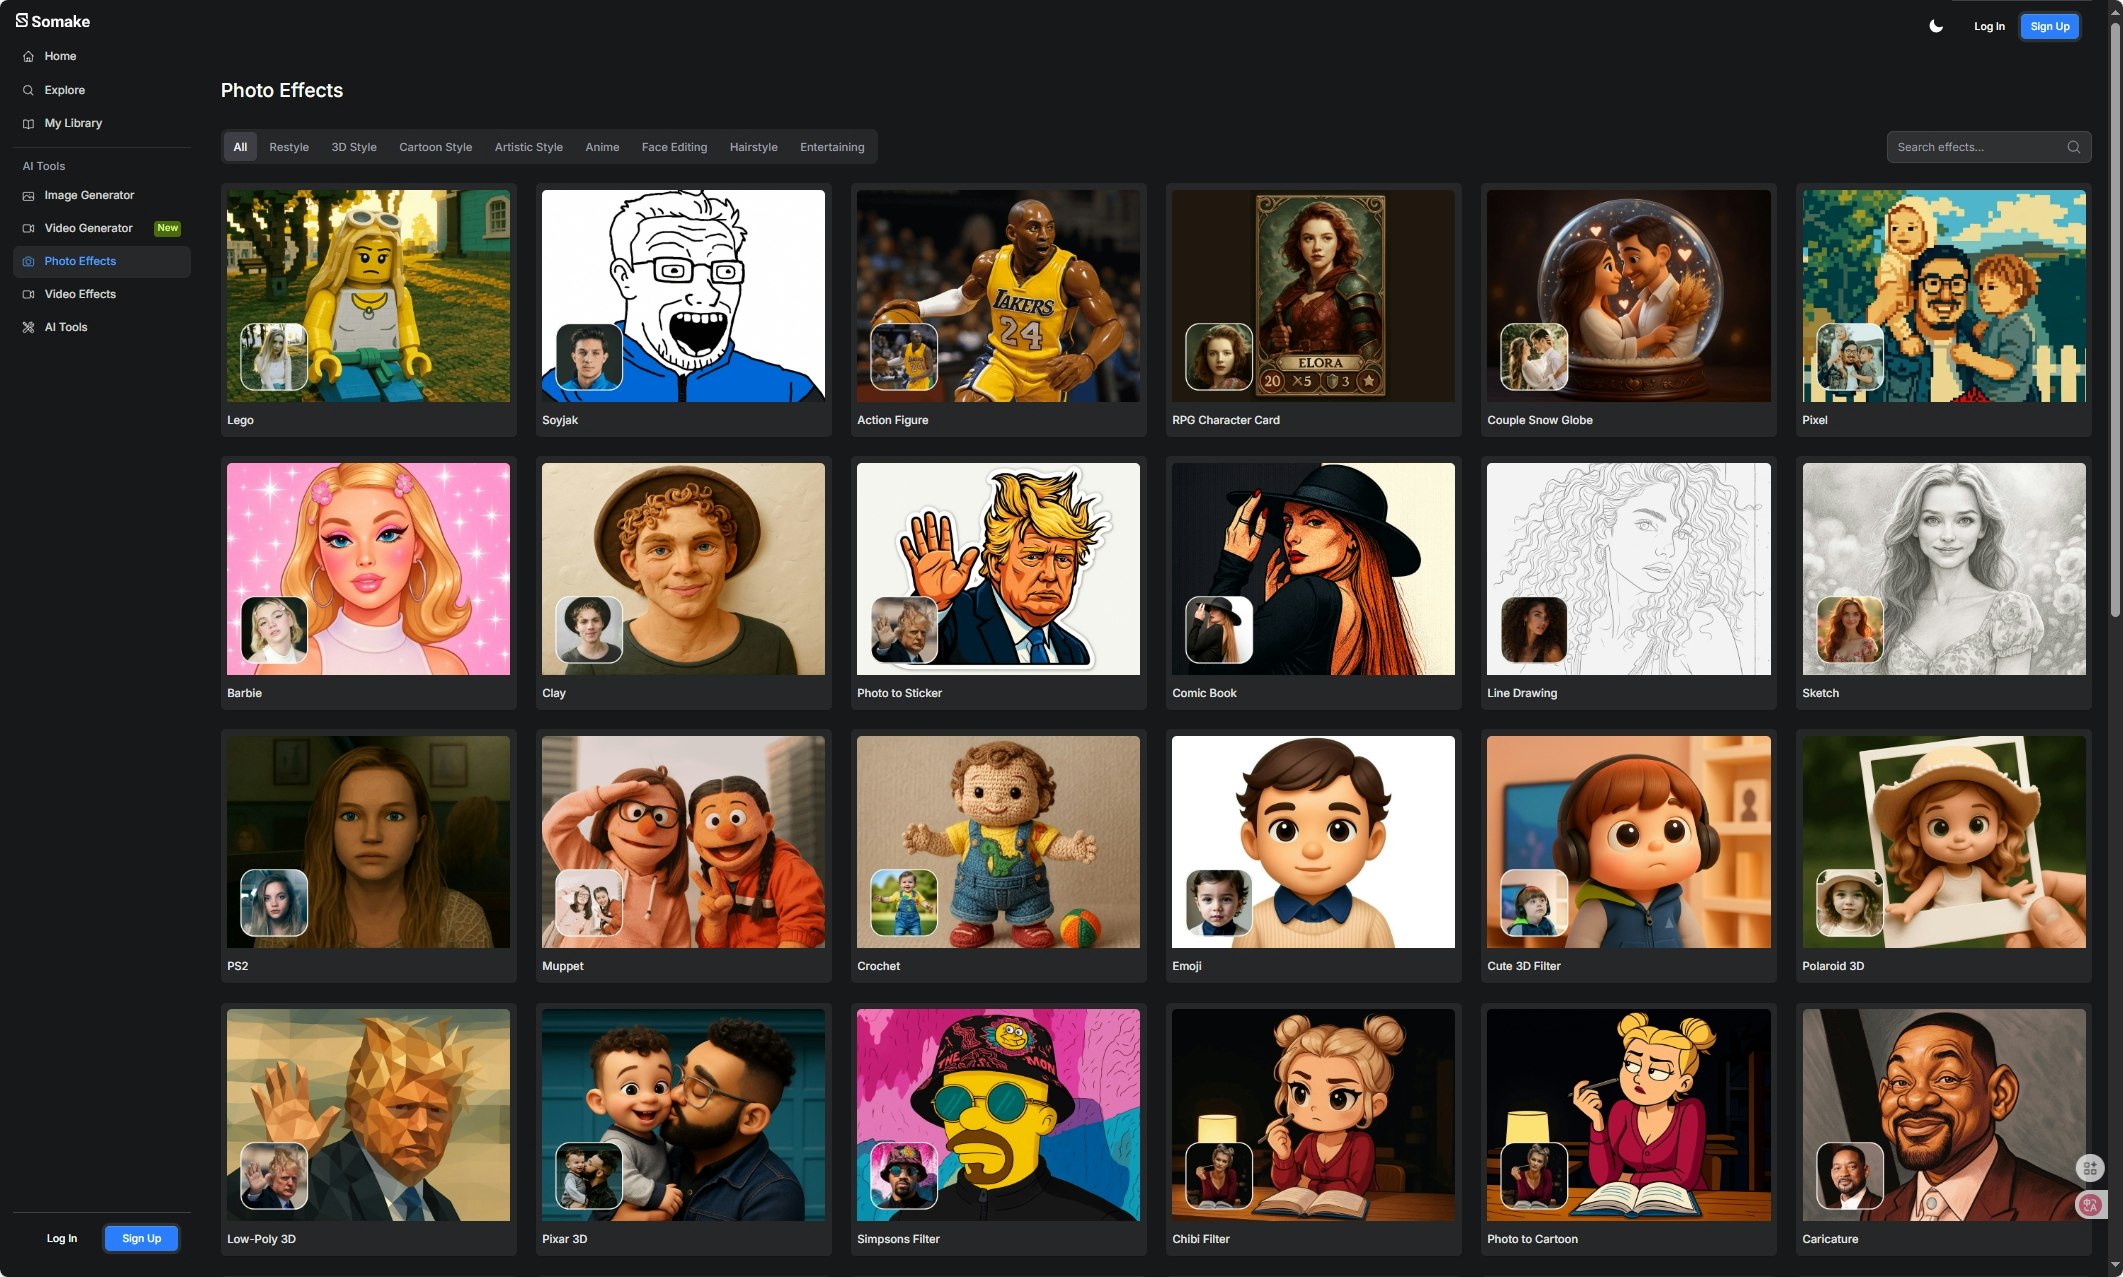Select the Anime tab
2123x1277 pixels.
602,147
